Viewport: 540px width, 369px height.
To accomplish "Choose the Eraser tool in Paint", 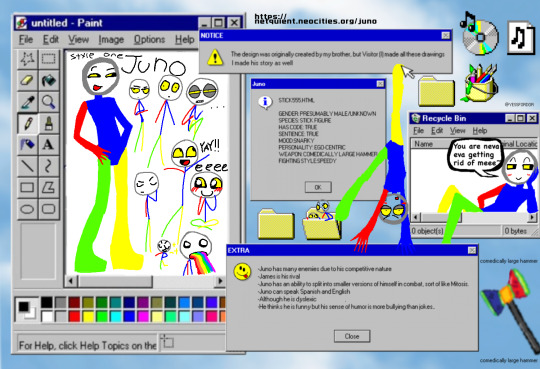I will click(27, 80).
